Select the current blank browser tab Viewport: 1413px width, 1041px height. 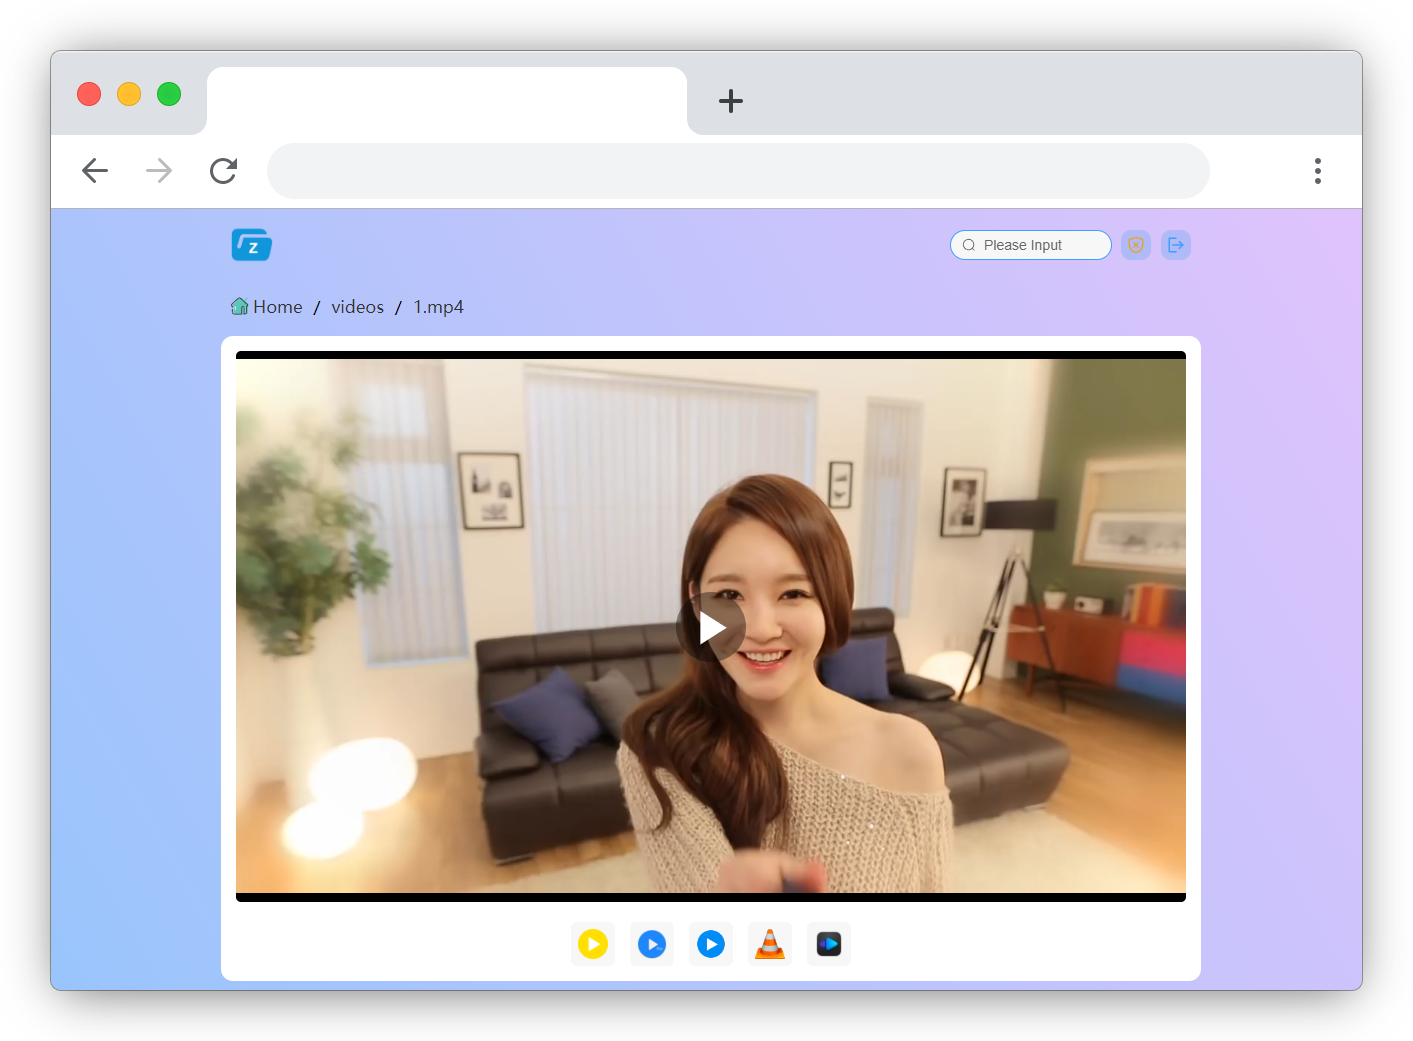[447, 101]
